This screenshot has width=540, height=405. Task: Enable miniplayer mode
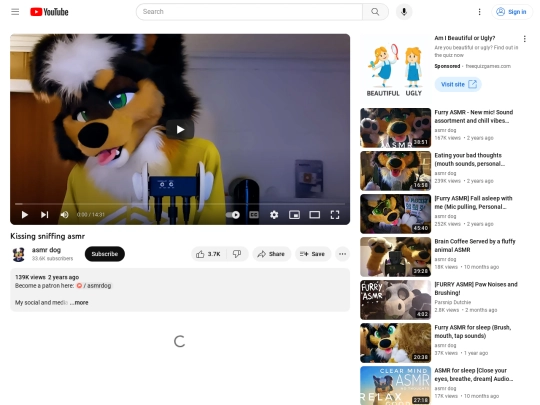[x=294, y=215]
